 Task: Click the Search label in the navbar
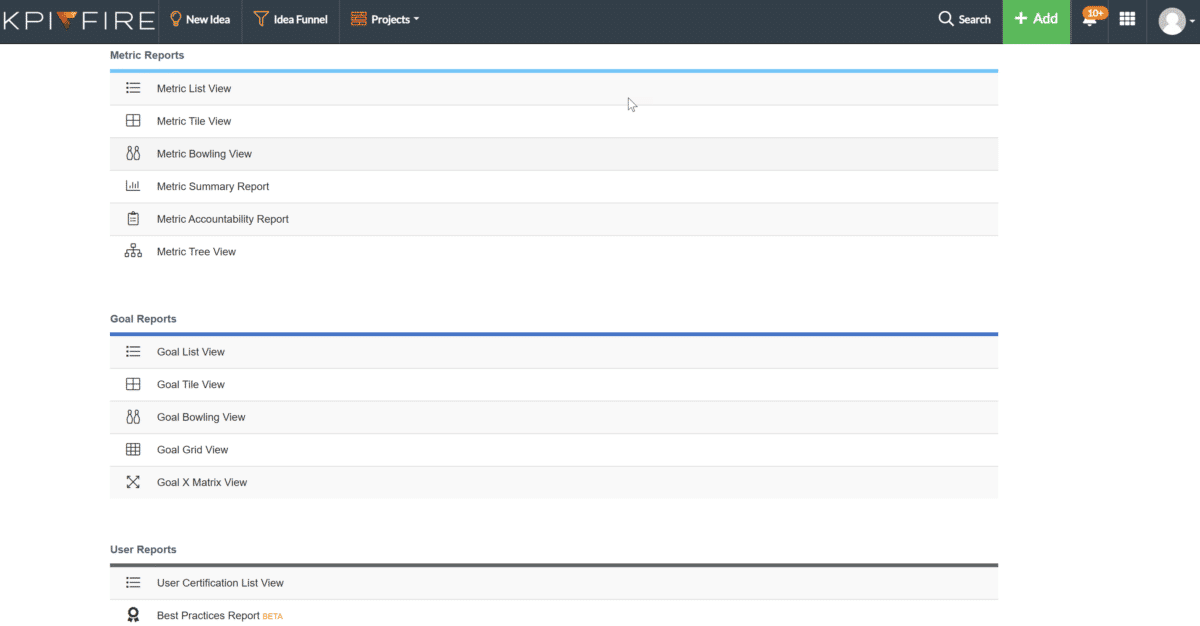[x=974, y=20]
